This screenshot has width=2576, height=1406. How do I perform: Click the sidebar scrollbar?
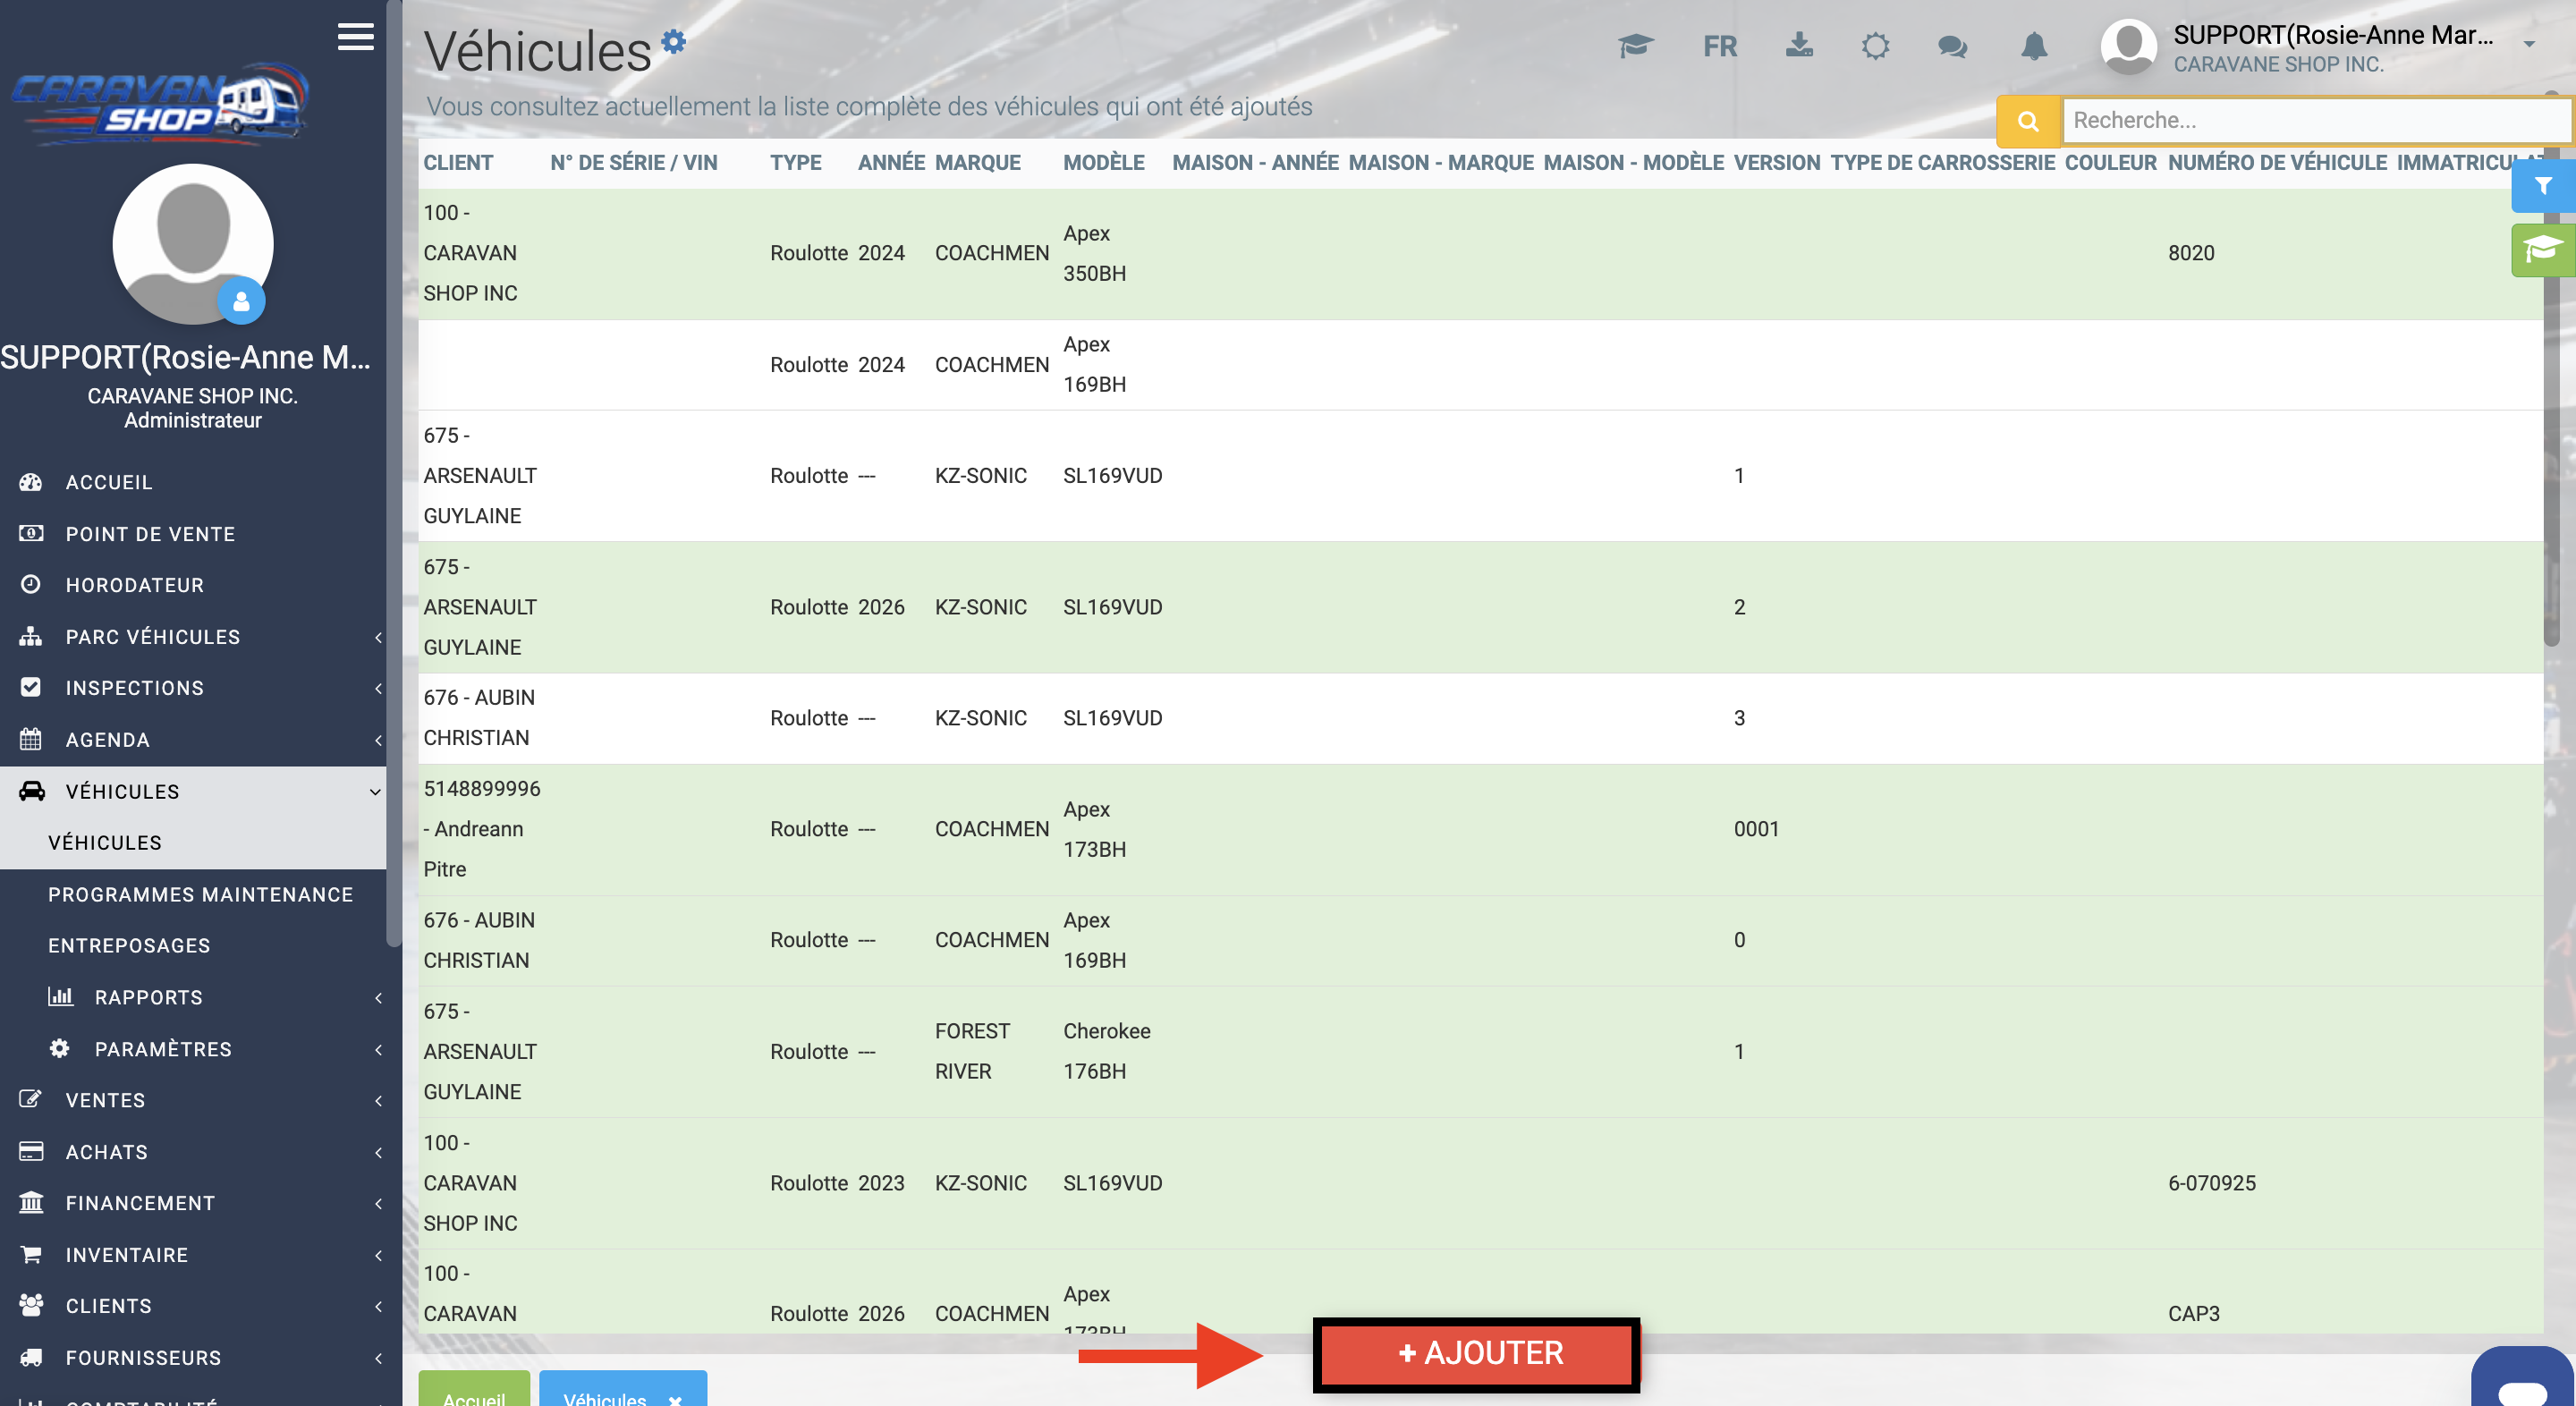click(x=394, y=472)
